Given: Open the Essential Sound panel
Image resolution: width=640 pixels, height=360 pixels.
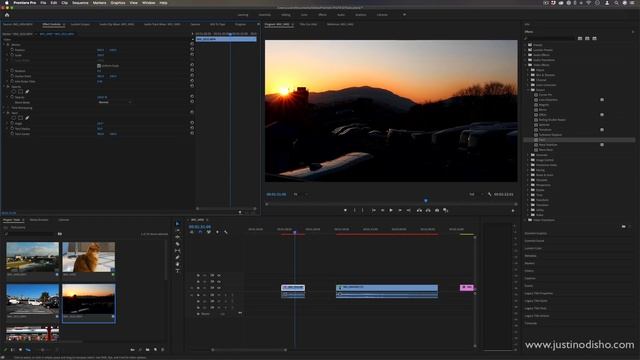Looking at the screenshot, I should 534,241.
